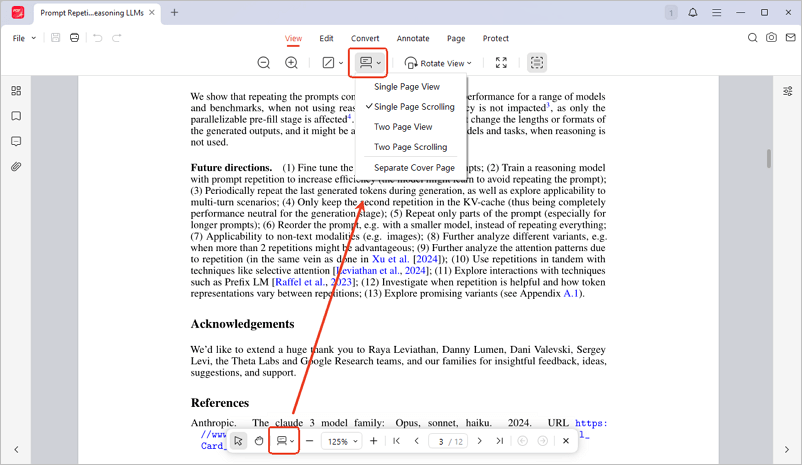Click the Print icon

[75, 38]
